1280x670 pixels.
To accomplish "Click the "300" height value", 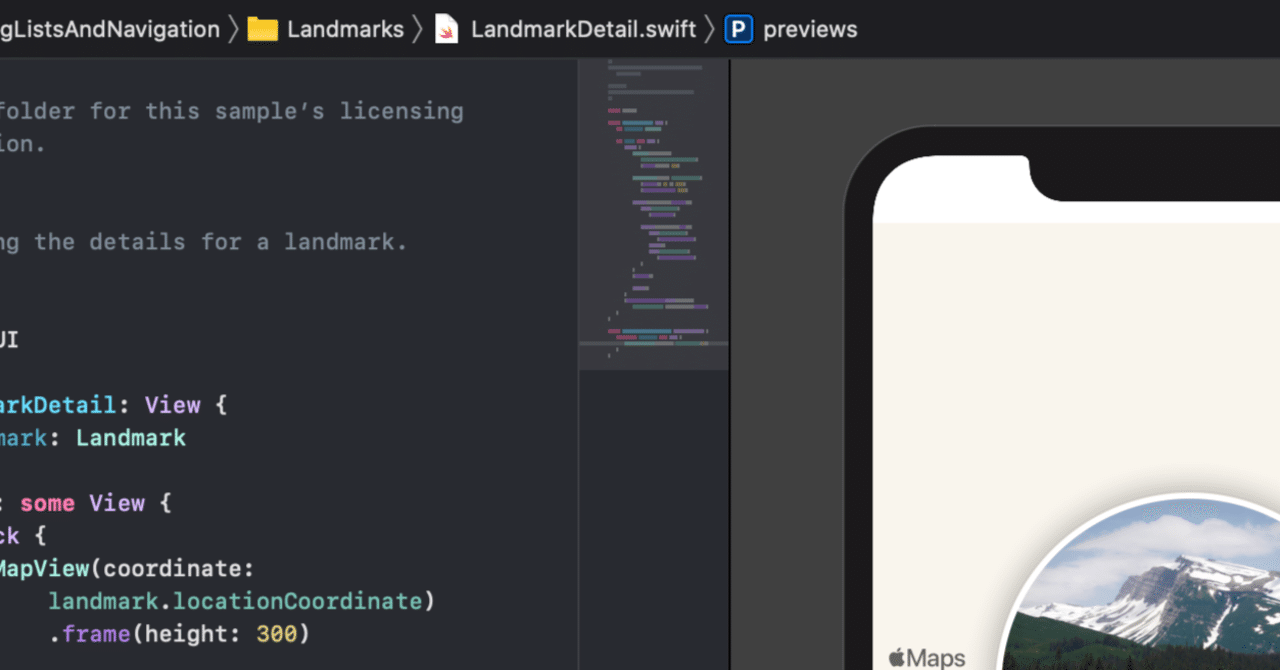I will 277,634.
